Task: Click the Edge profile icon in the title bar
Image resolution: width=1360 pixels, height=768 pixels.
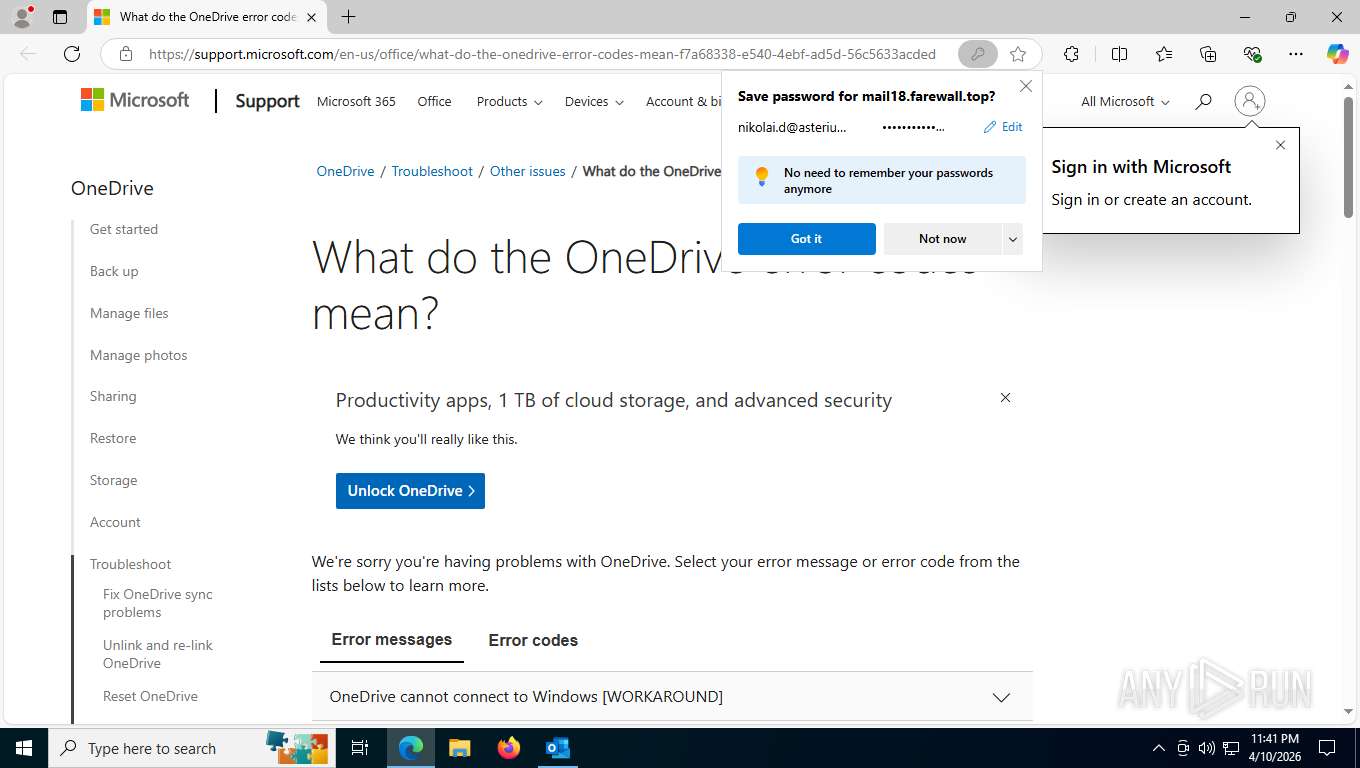Action: 22,16
